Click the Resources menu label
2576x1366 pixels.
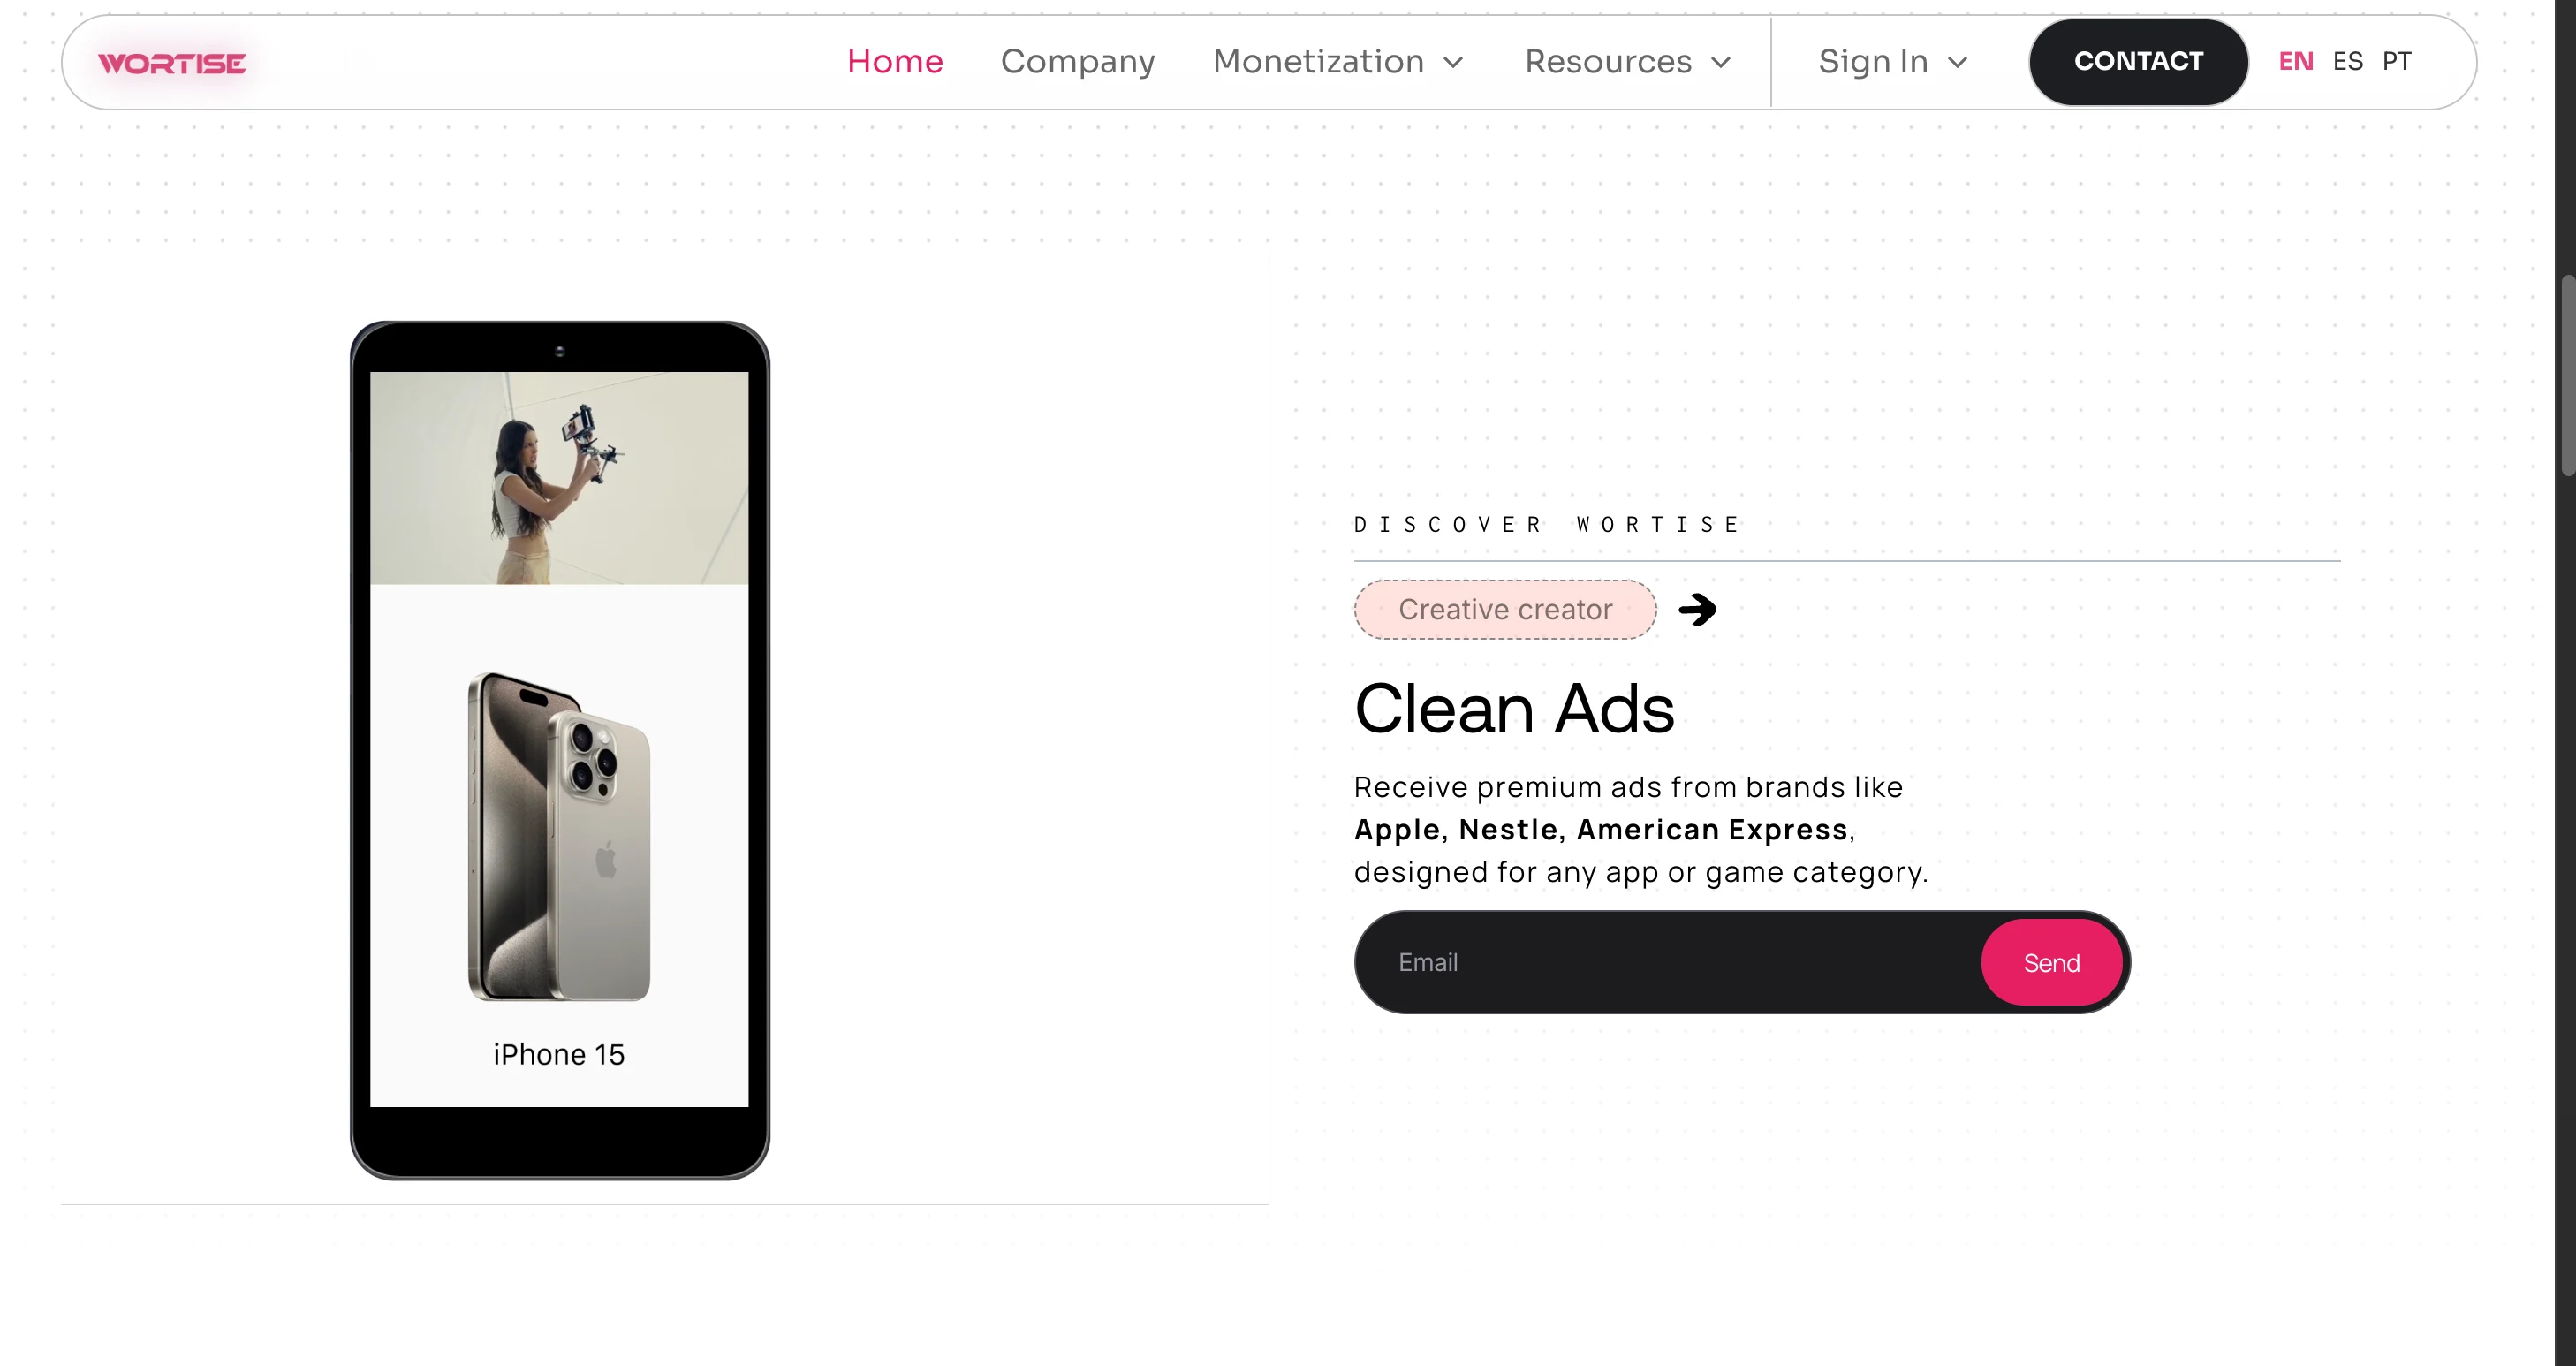tap(1608, 62)
